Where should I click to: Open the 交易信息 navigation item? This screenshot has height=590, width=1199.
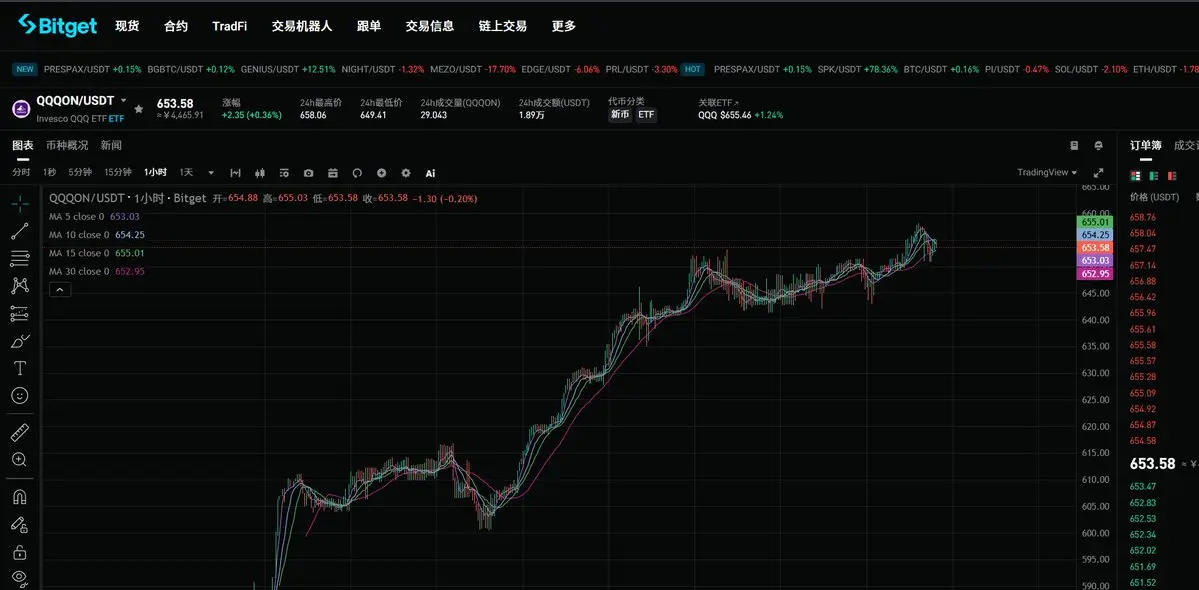(430, 26)
